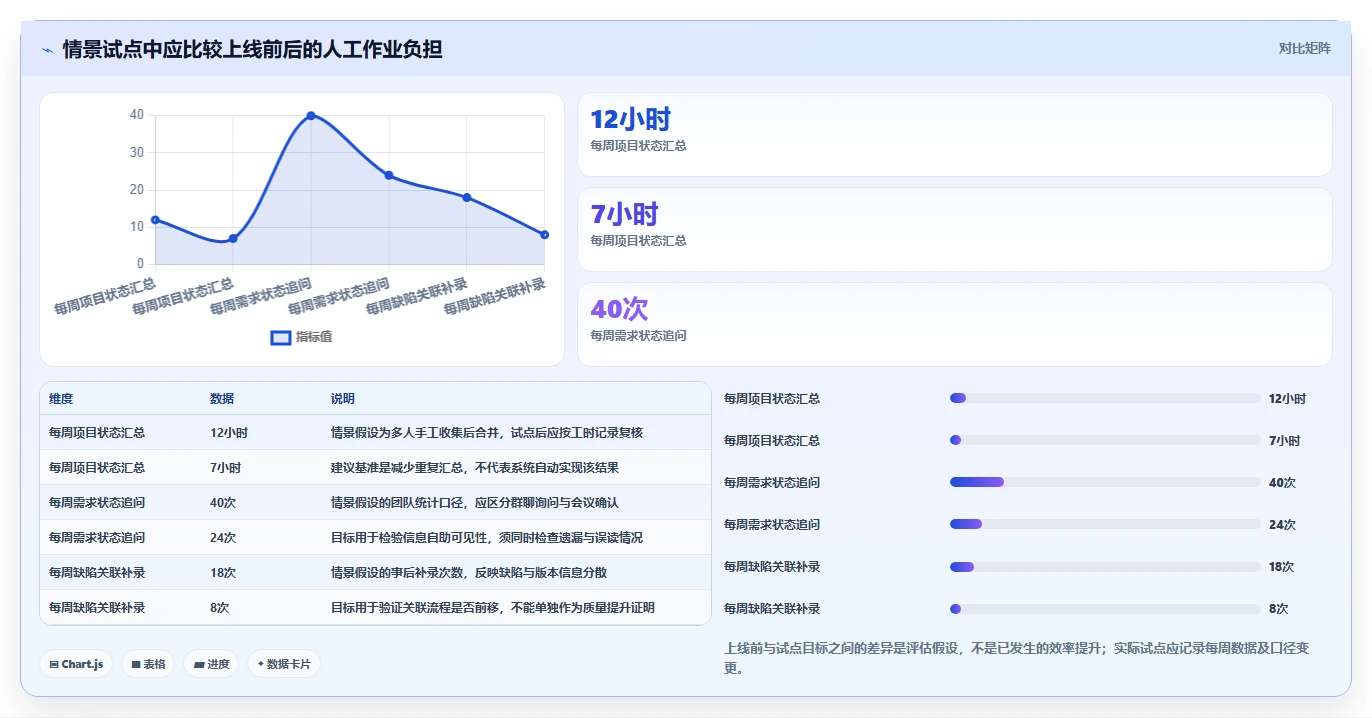Click description 建议基准是减少重复汇总

click(475, 468)
